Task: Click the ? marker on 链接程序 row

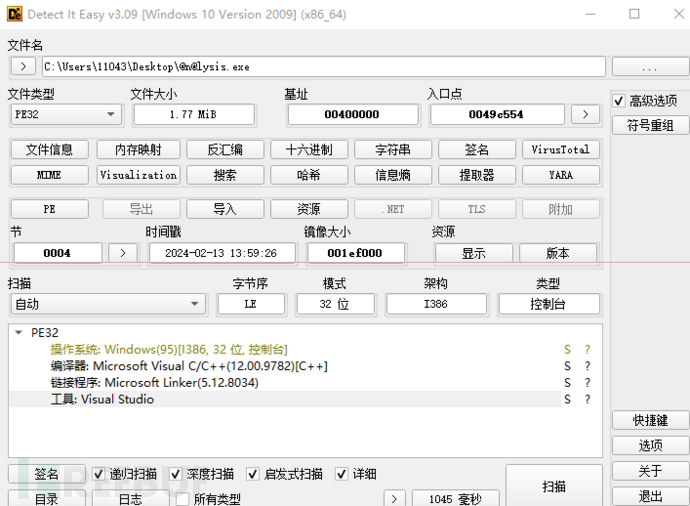Action: coord(587,383)
